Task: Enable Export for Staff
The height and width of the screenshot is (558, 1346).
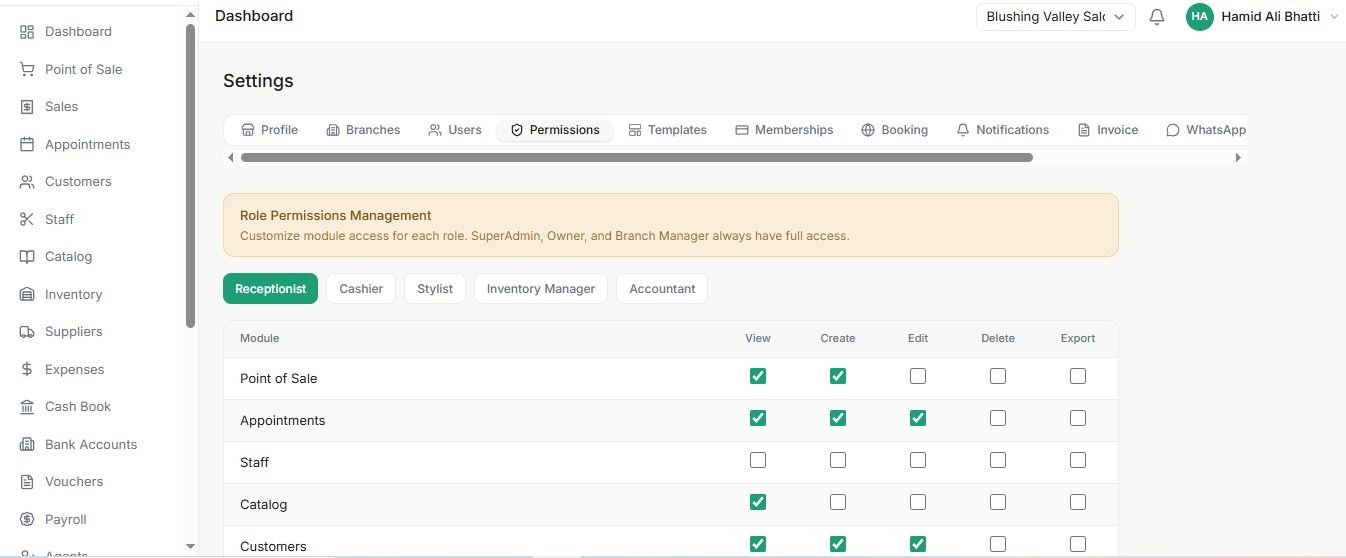Action: [x=1078, y=460]
